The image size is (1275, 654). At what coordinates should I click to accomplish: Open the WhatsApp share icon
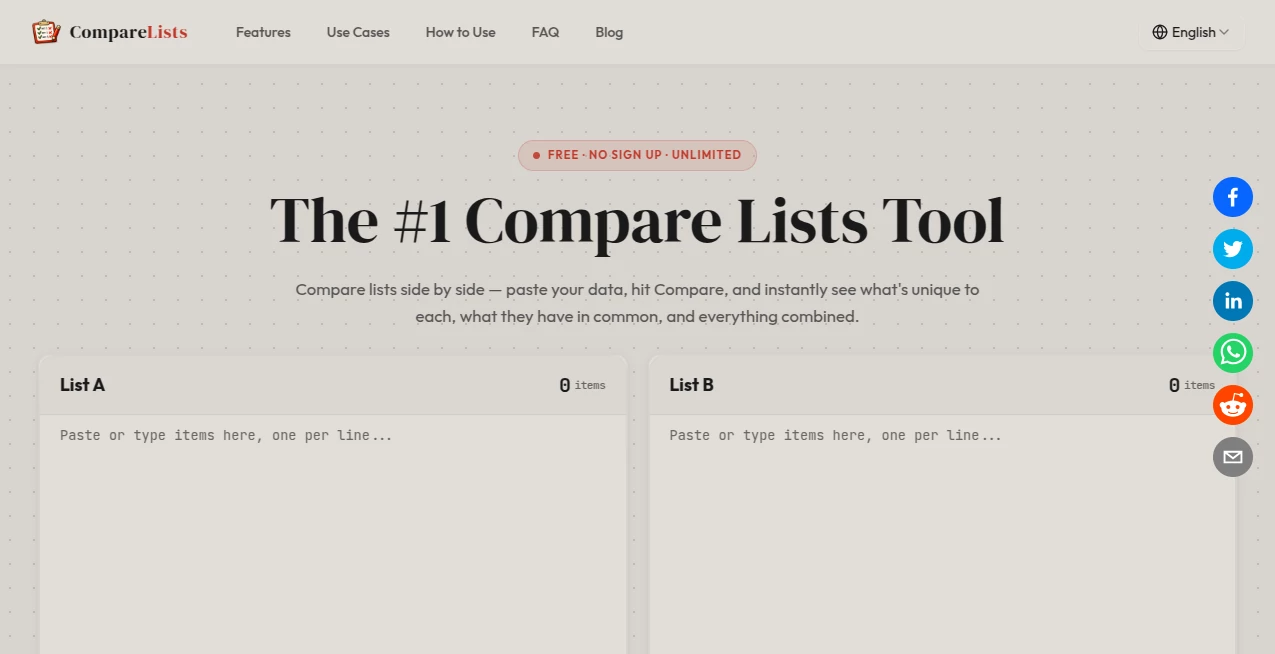[x=1232, y=353]
